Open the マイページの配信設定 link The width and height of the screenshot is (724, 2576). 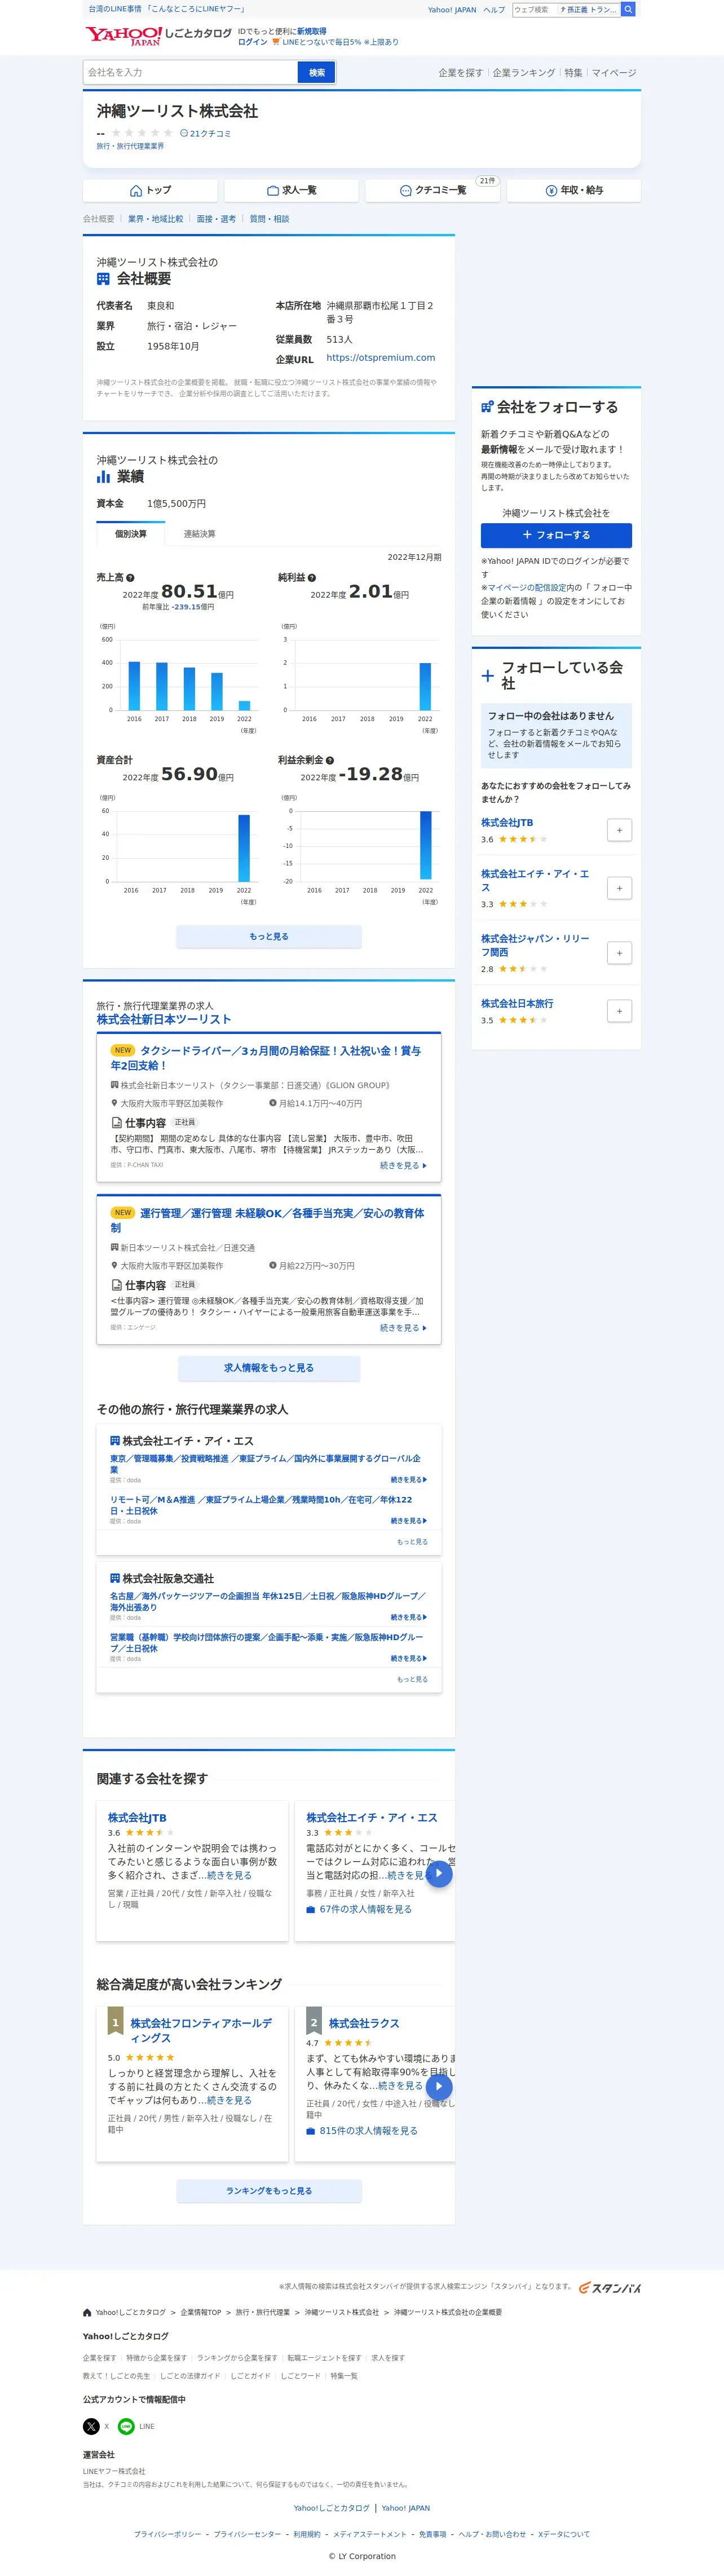(x=526, y=588)
